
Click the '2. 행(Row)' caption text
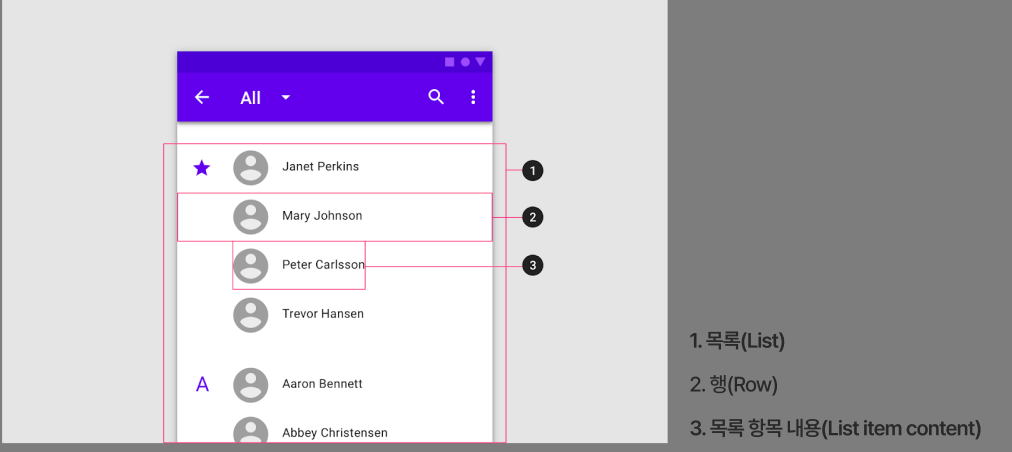coord(733,385)
